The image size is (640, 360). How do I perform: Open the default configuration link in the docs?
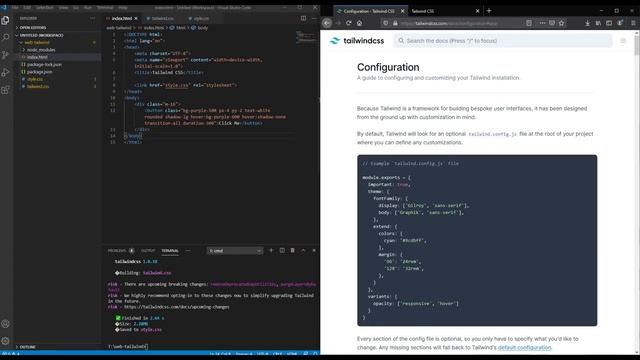(x=524, y=347)
